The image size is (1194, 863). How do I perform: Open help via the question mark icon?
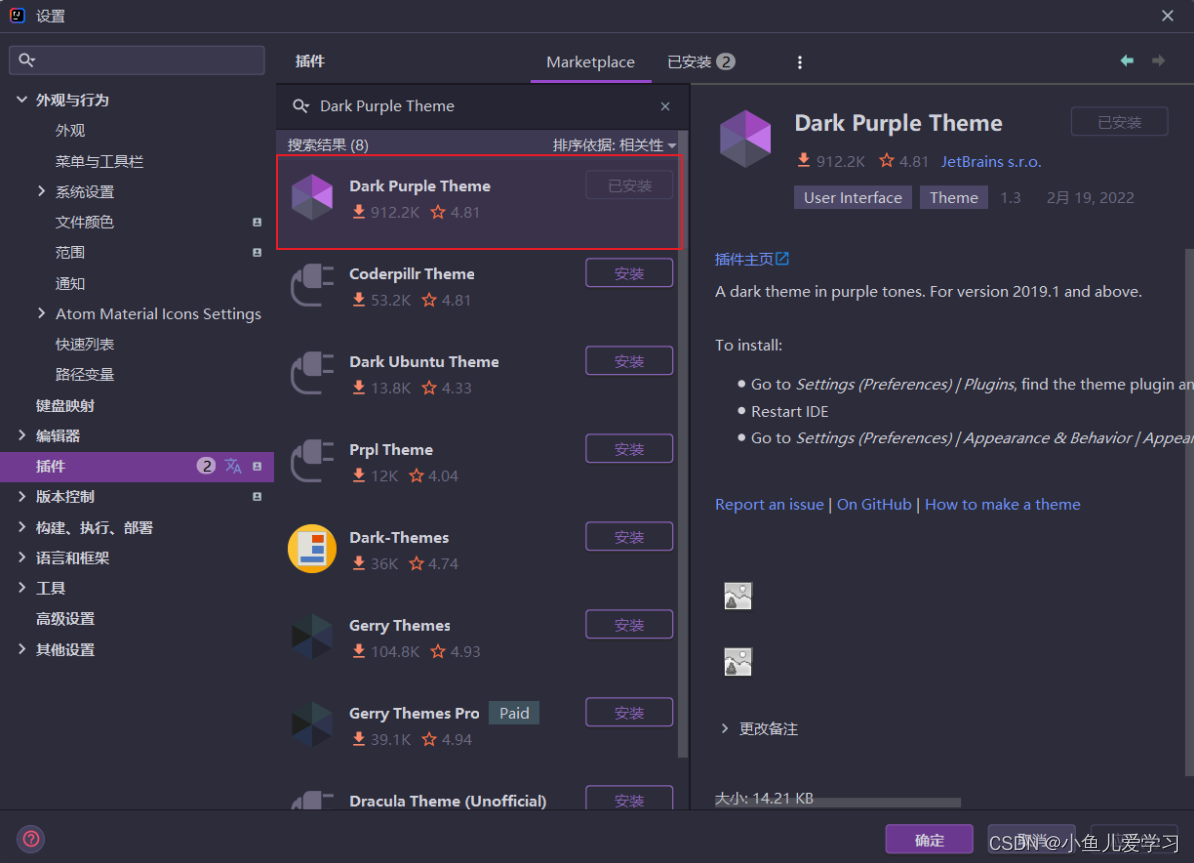pos(31,839)
